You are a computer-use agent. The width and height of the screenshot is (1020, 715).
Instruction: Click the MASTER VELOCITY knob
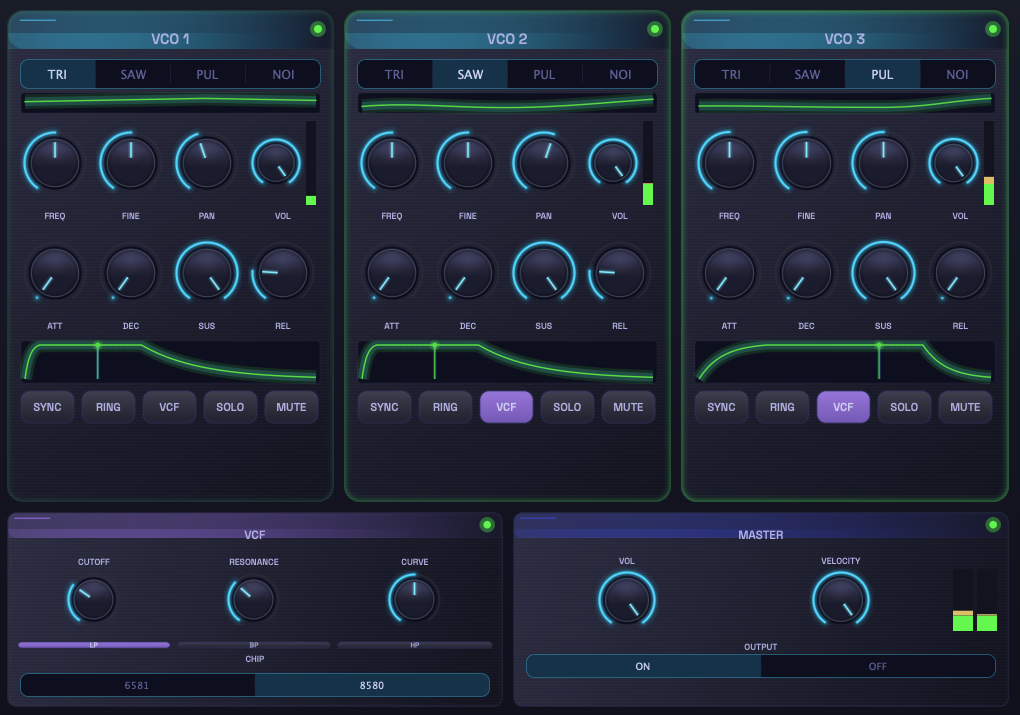[x=840, y=599]
